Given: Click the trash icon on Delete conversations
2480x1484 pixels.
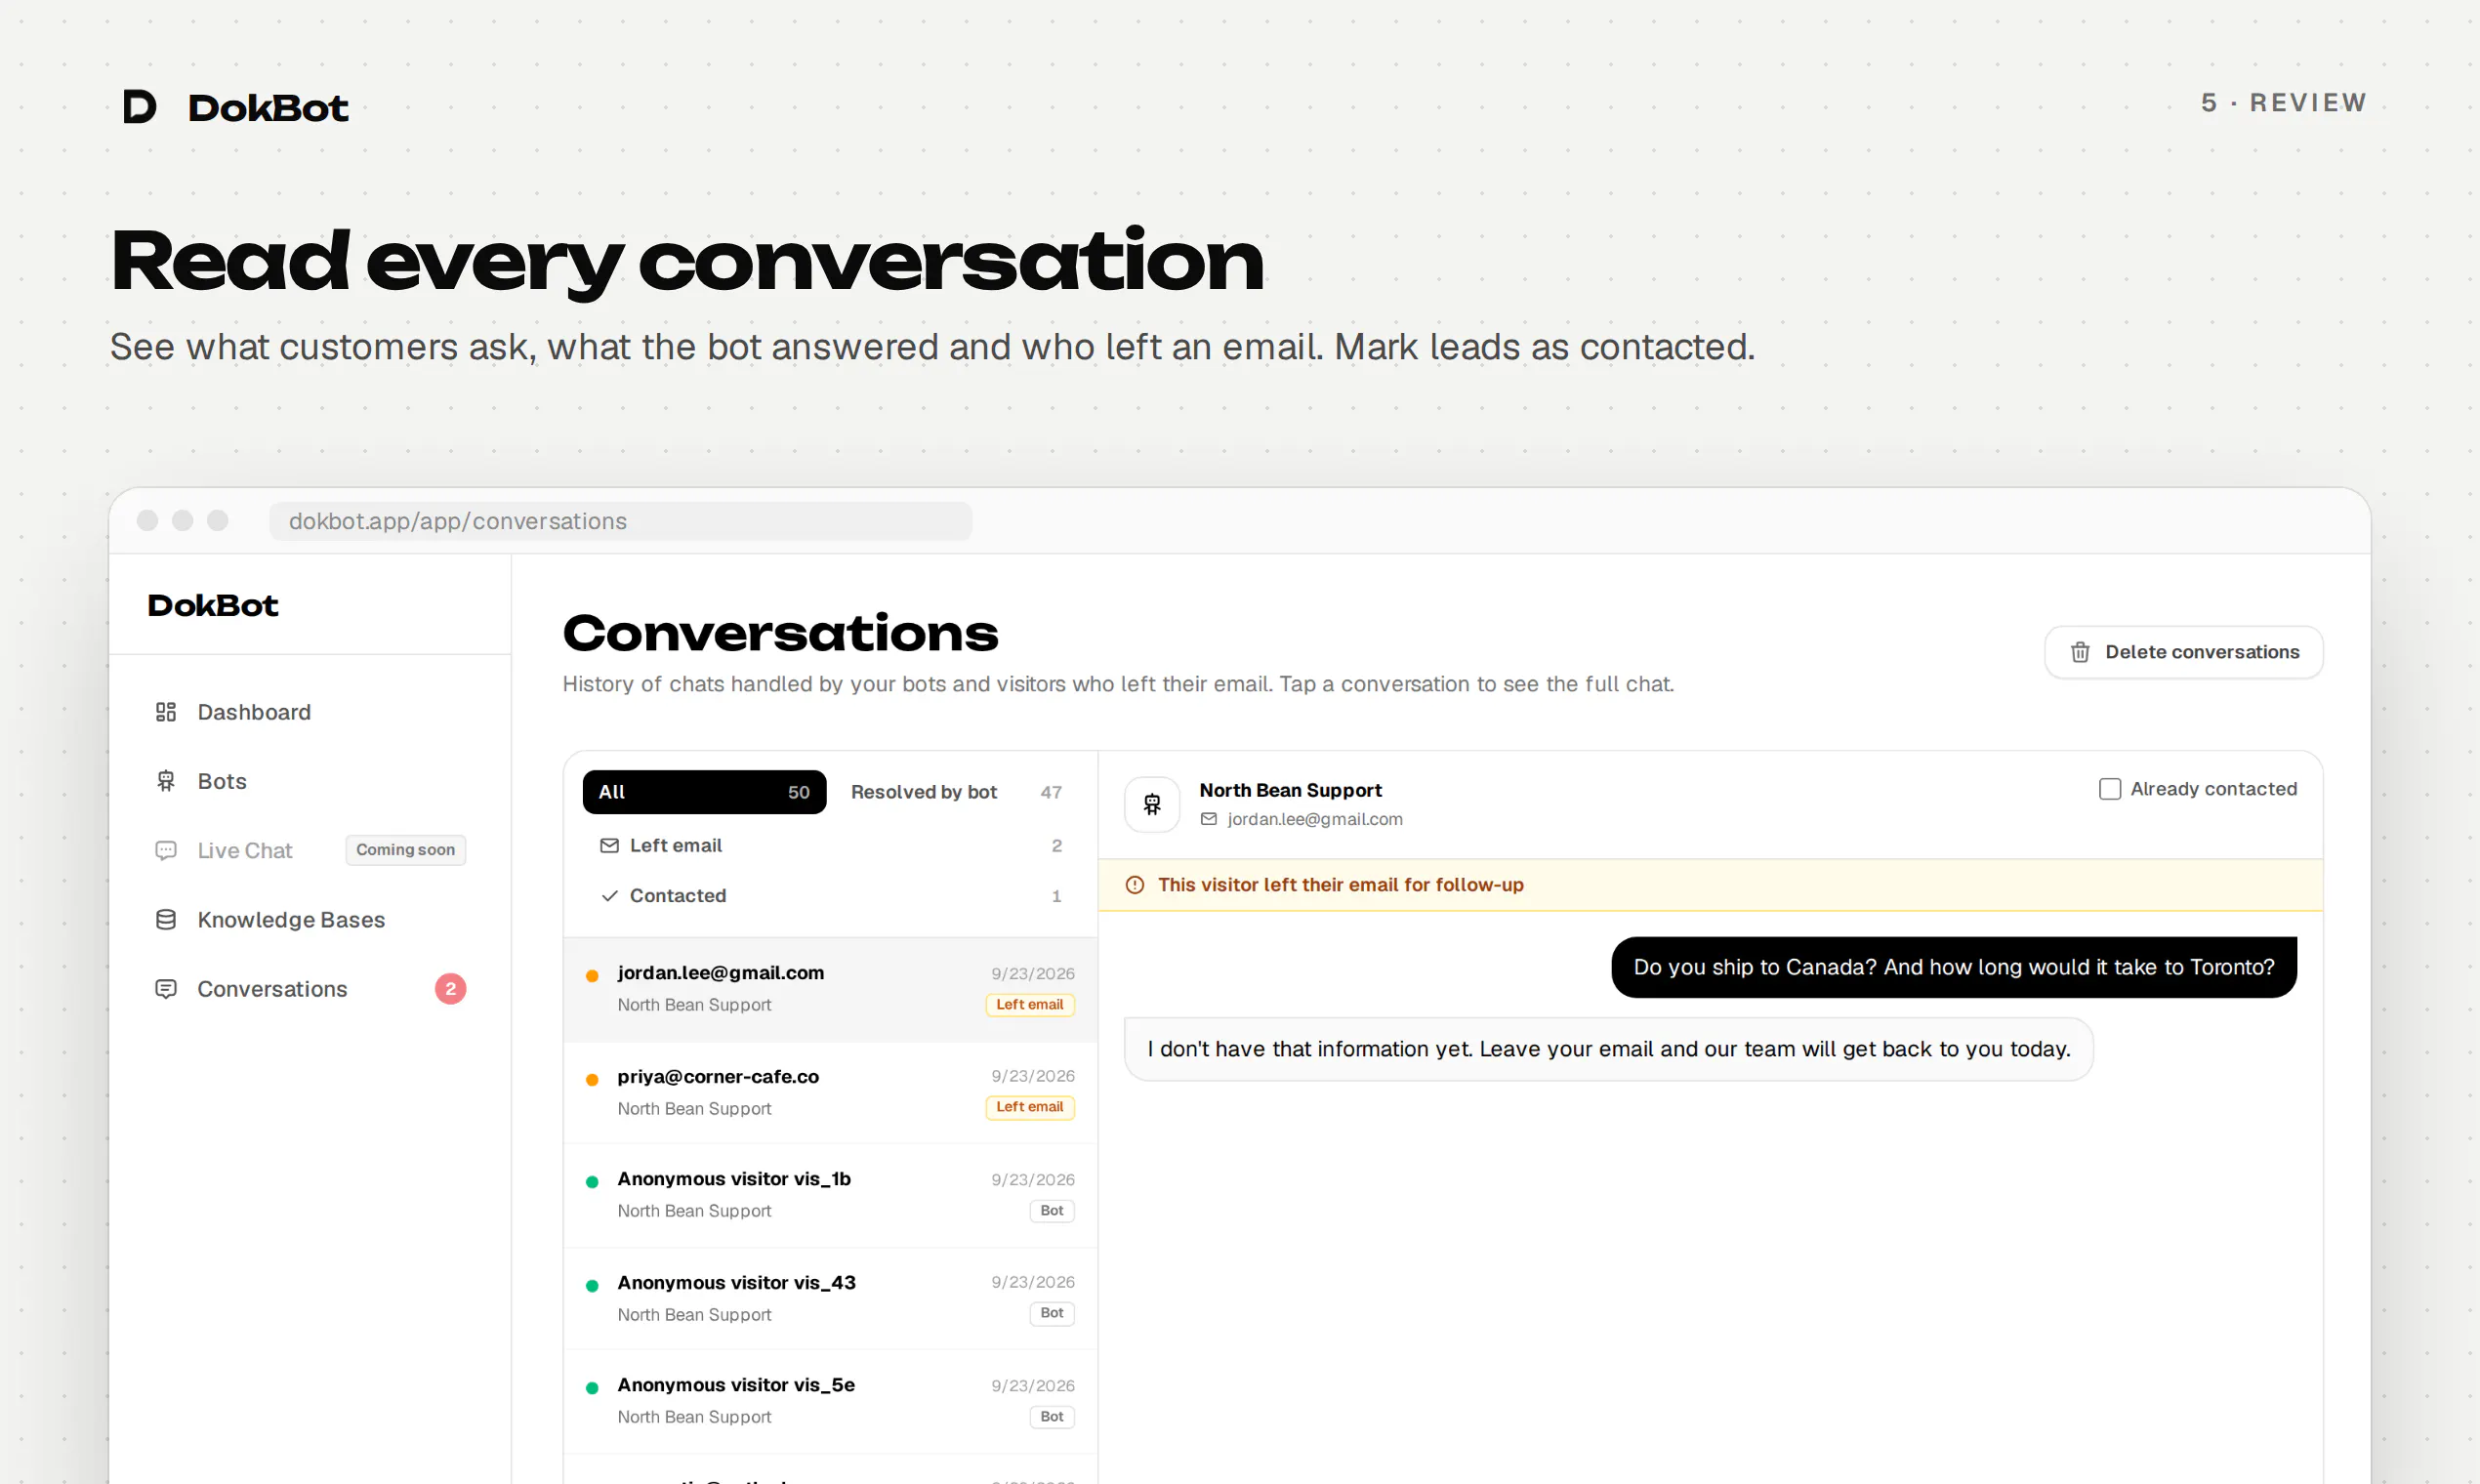Looking at the screenshot, I should click(2080, 652).
